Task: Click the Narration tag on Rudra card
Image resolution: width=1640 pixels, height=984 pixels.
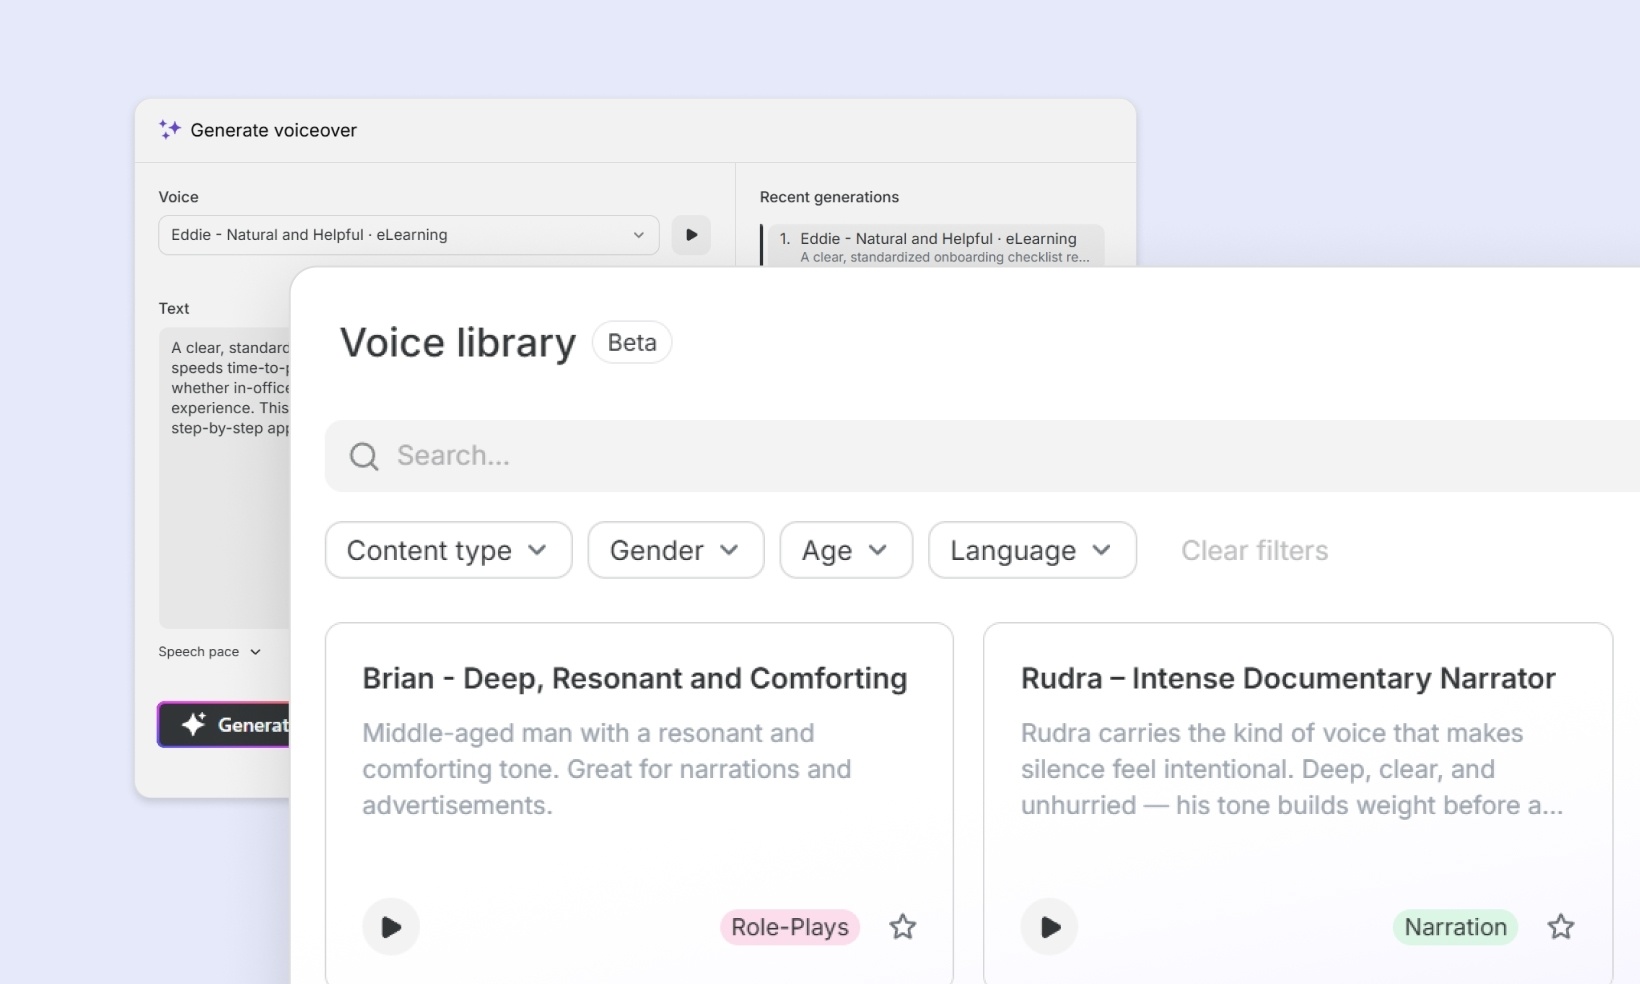Action: click(1455, 927)
